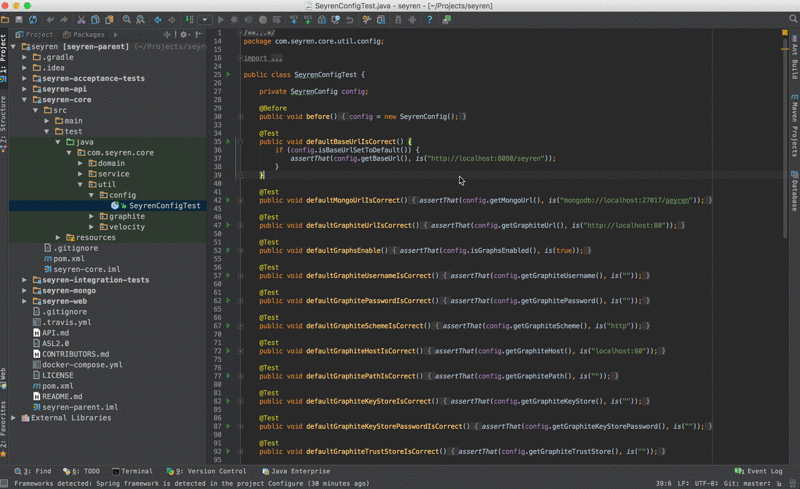Toggle tool window buttons icon bottom-left
Viewport: 800px width, 489px height.
pos(4,483)
